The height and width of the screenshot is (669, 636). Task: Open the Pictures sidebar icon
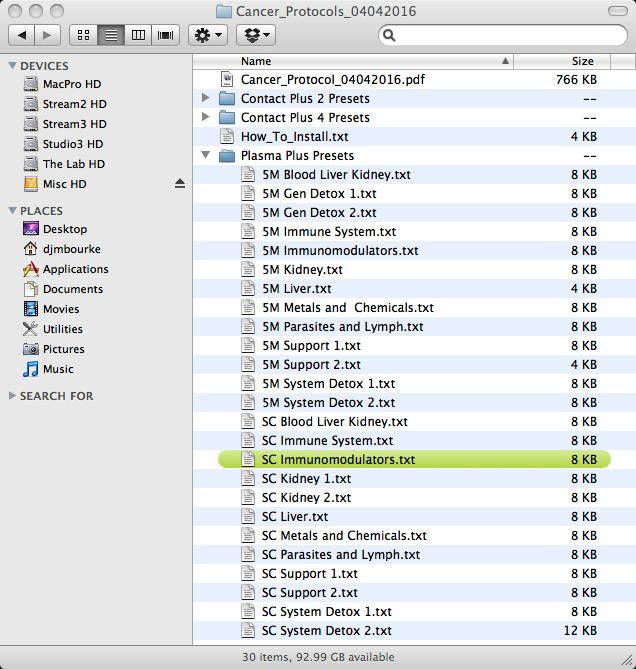[31, 349]
